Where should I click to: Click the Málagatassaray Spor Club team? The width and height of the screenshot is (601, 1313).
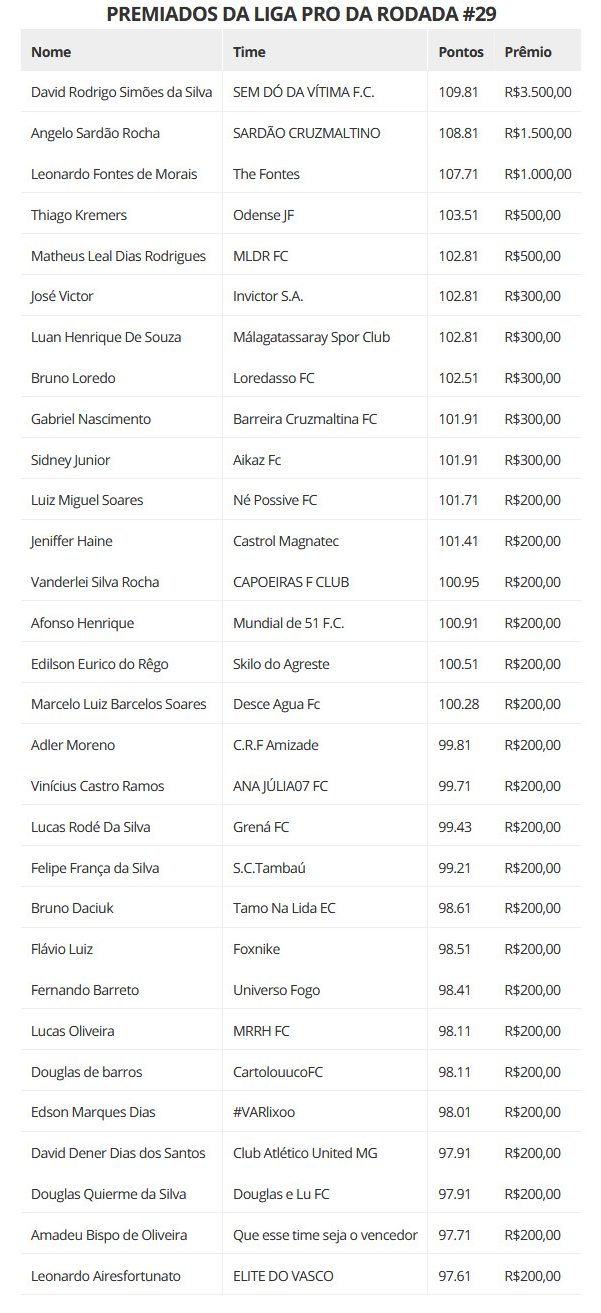pos(311,337)
